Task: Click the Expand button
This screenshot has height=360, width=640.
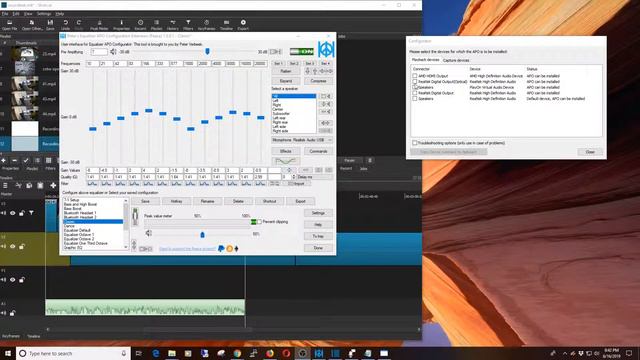Action: pyautogui.click(x=286, y=81)
